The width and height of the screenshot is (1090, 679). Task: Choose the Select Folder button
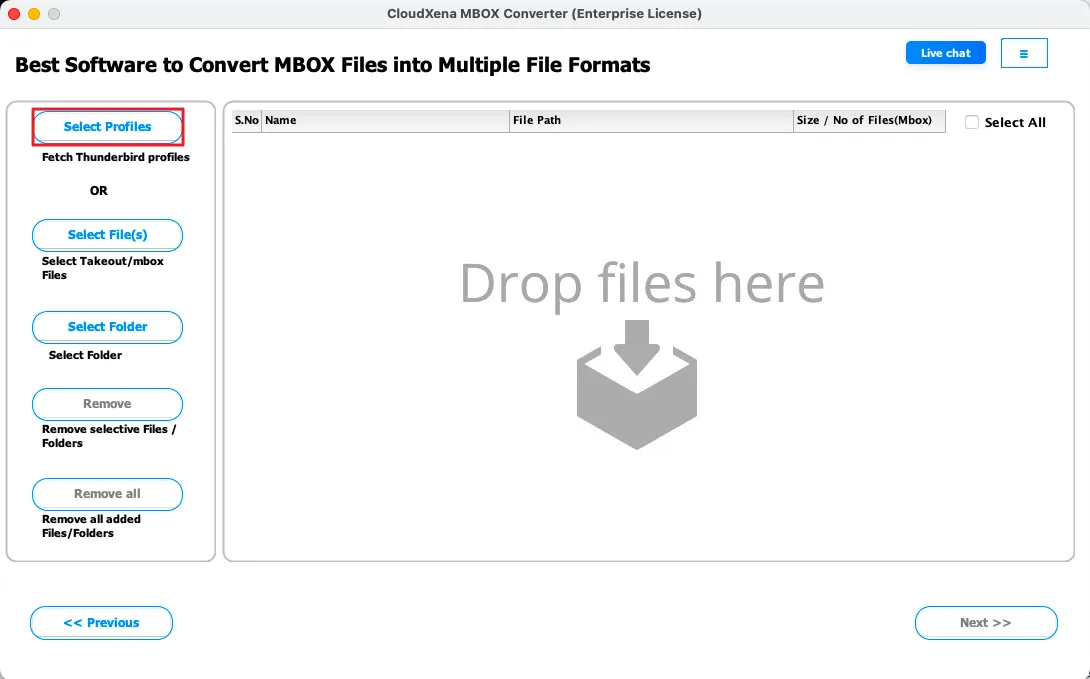pyautogui.click(x=107, y=327)
